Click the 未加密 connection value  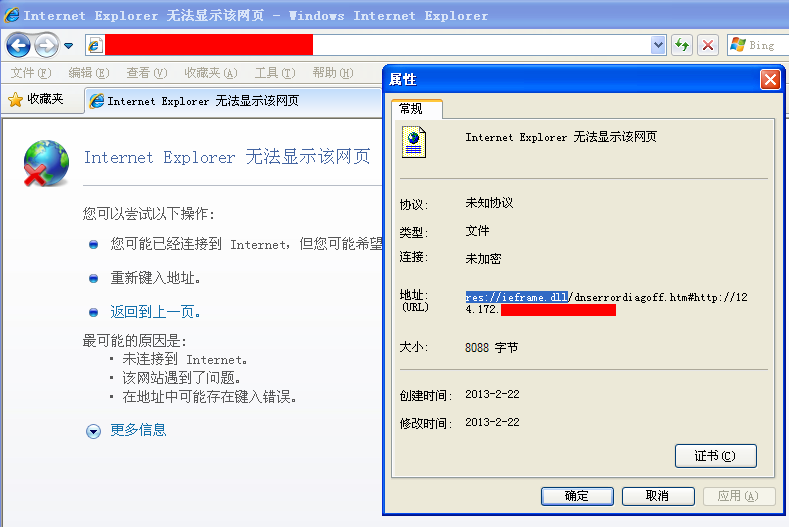(483, 259)
